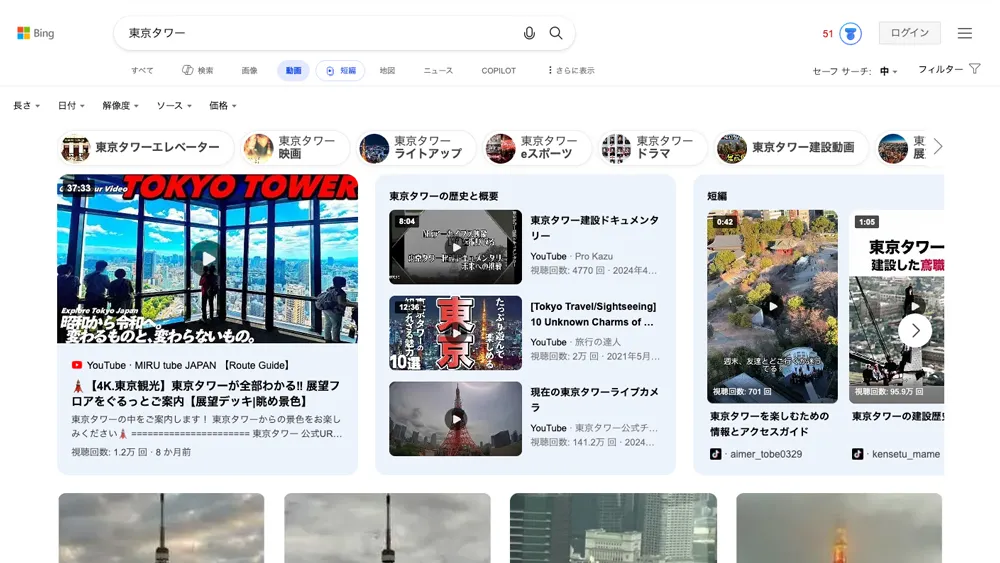Click 視聴回数: 1.2万 回 · 8 か月前 text
The width and height of the screenshot is (1000, 563).
131,452
